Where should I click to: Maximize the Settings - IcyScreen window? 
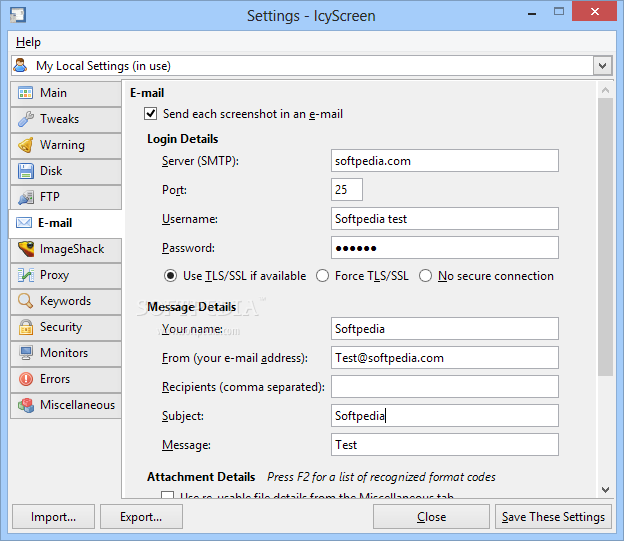click(559, 12)
